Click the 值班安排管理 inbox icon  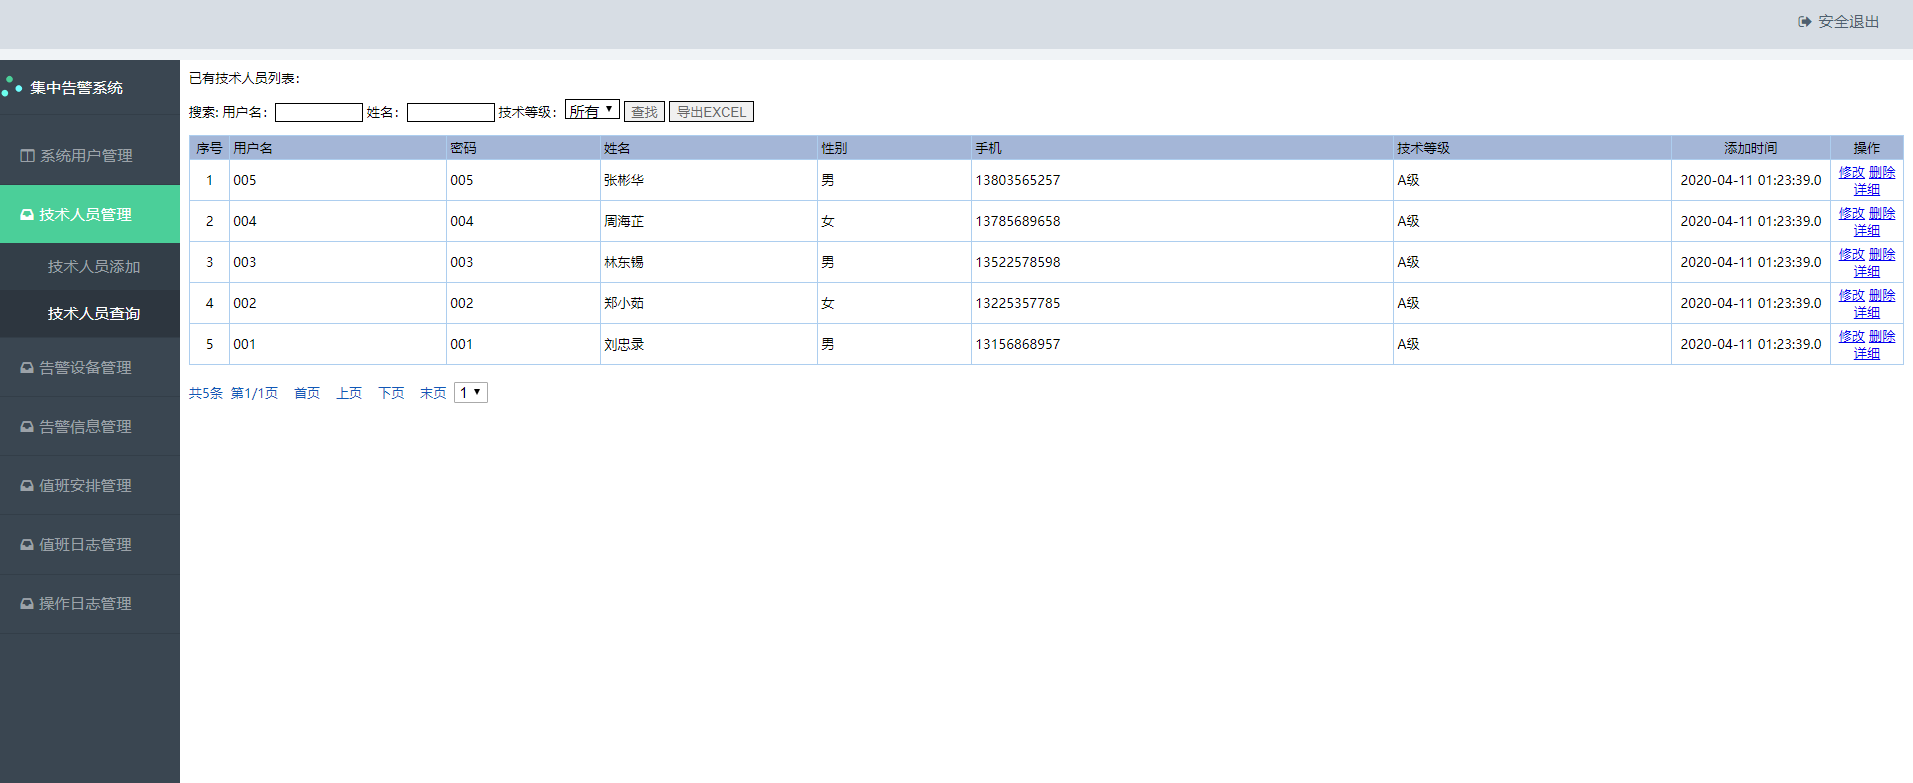click(27, 486)
